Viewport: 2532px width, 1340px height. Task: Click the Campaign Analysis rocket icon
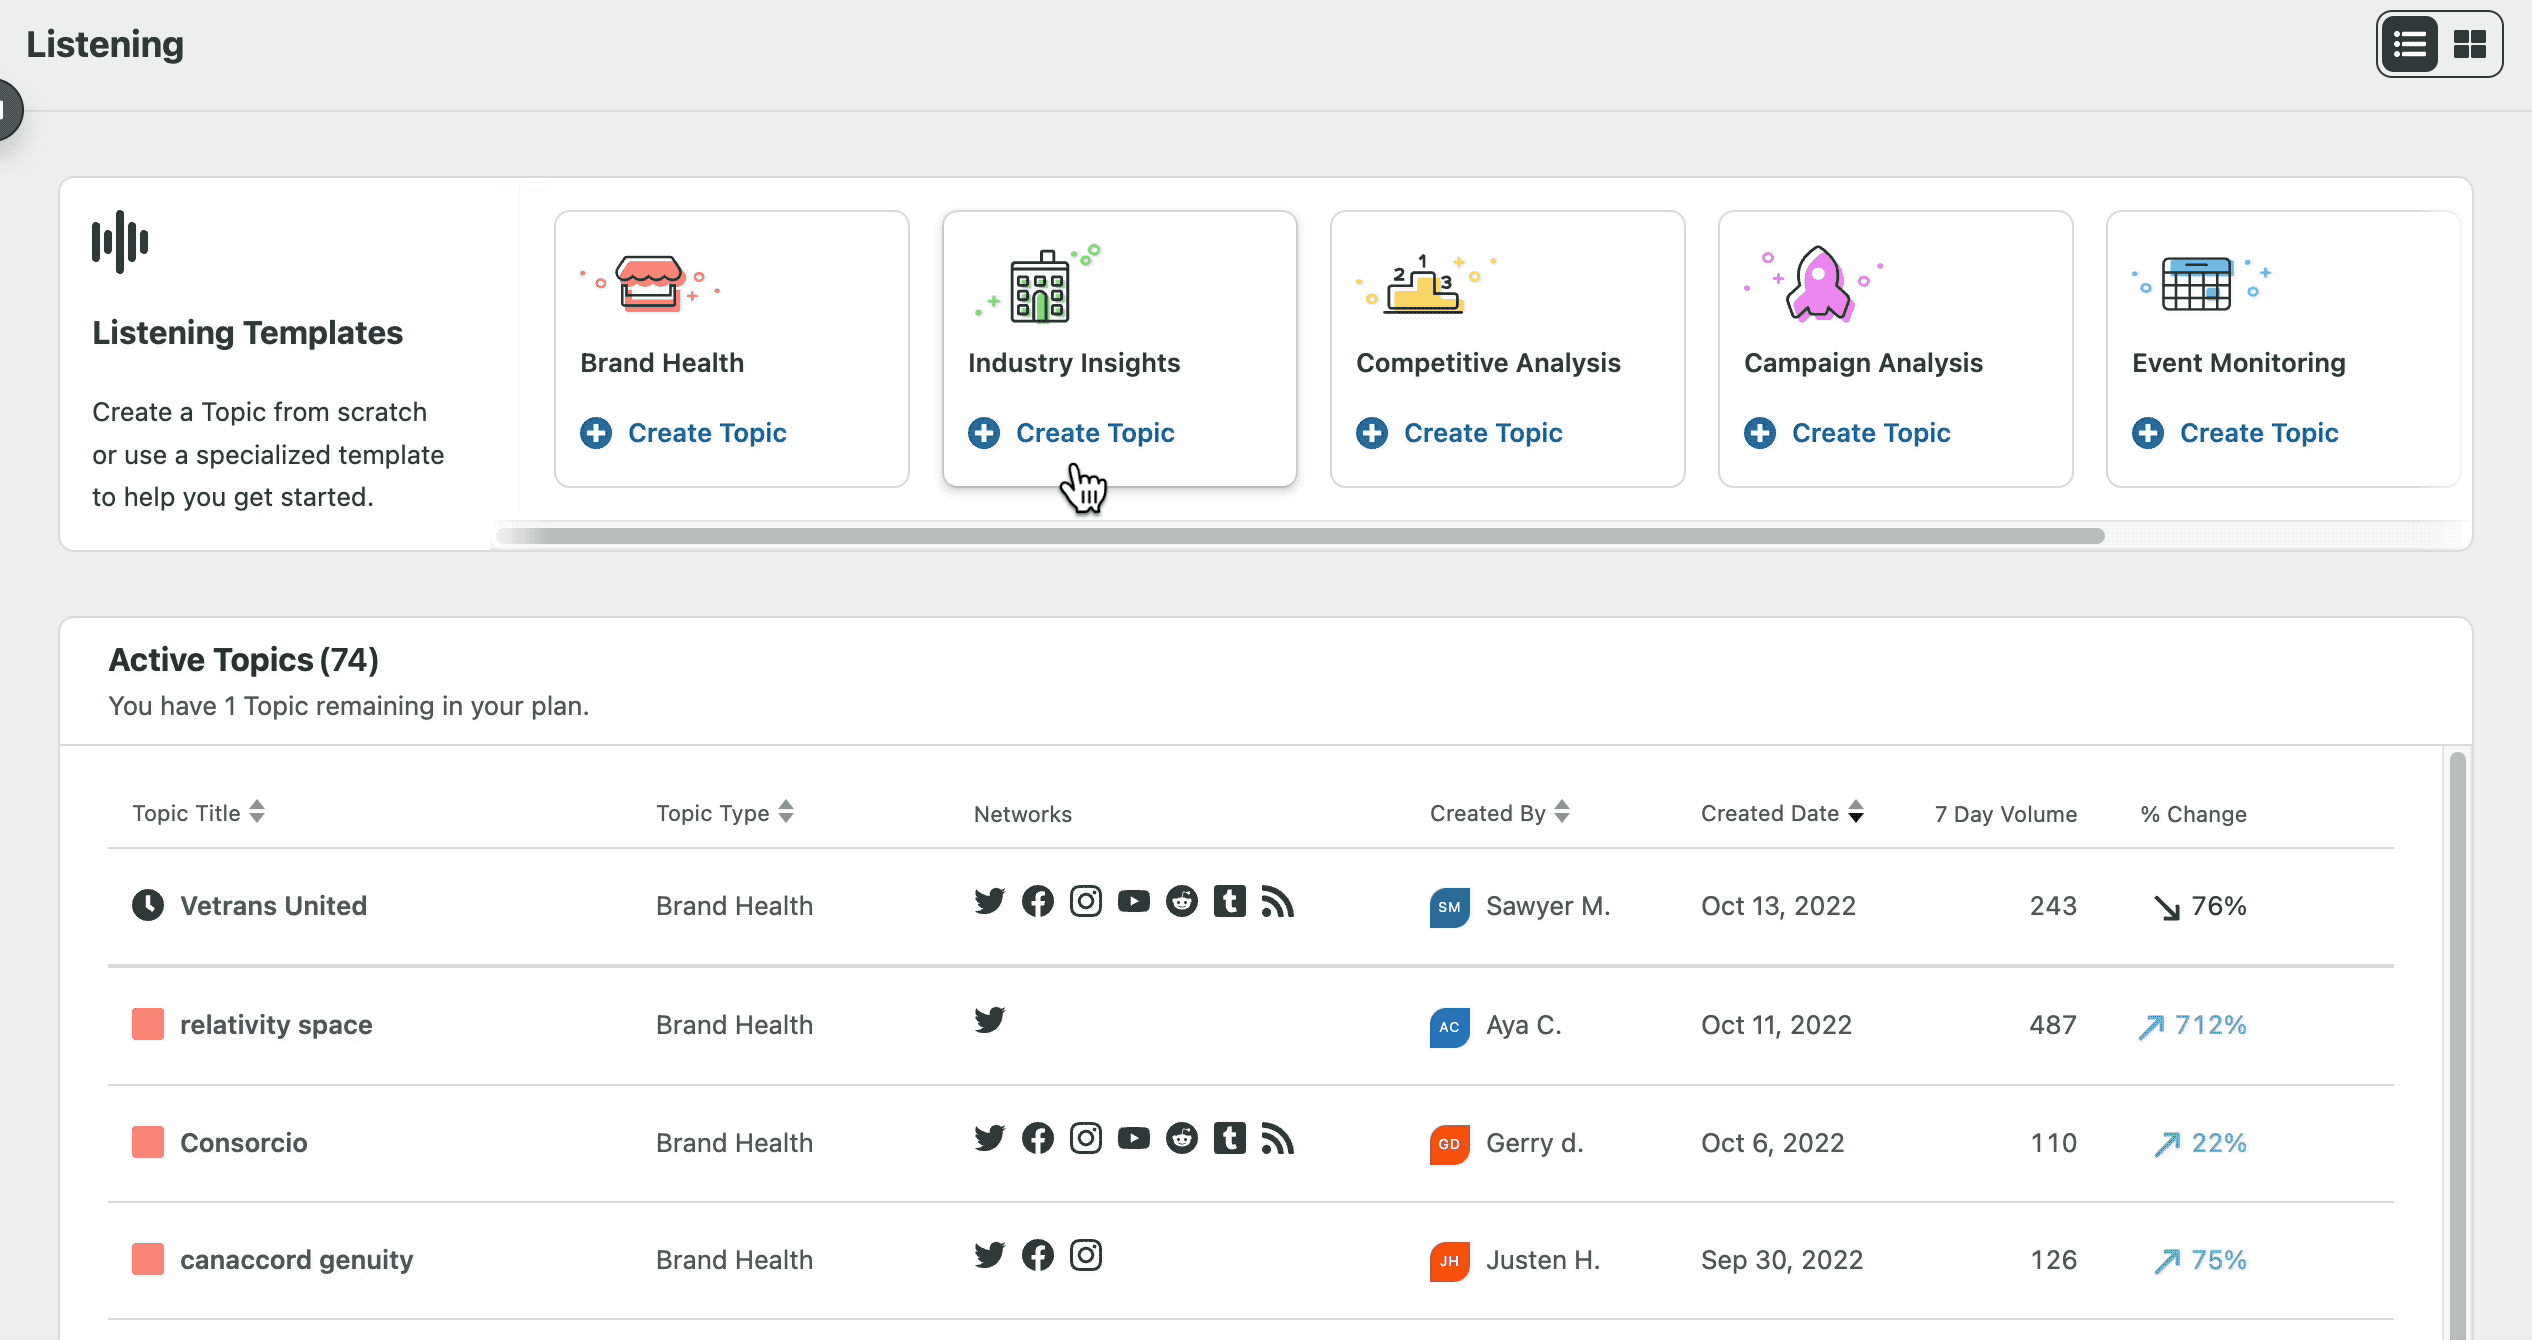[1816, 284]
